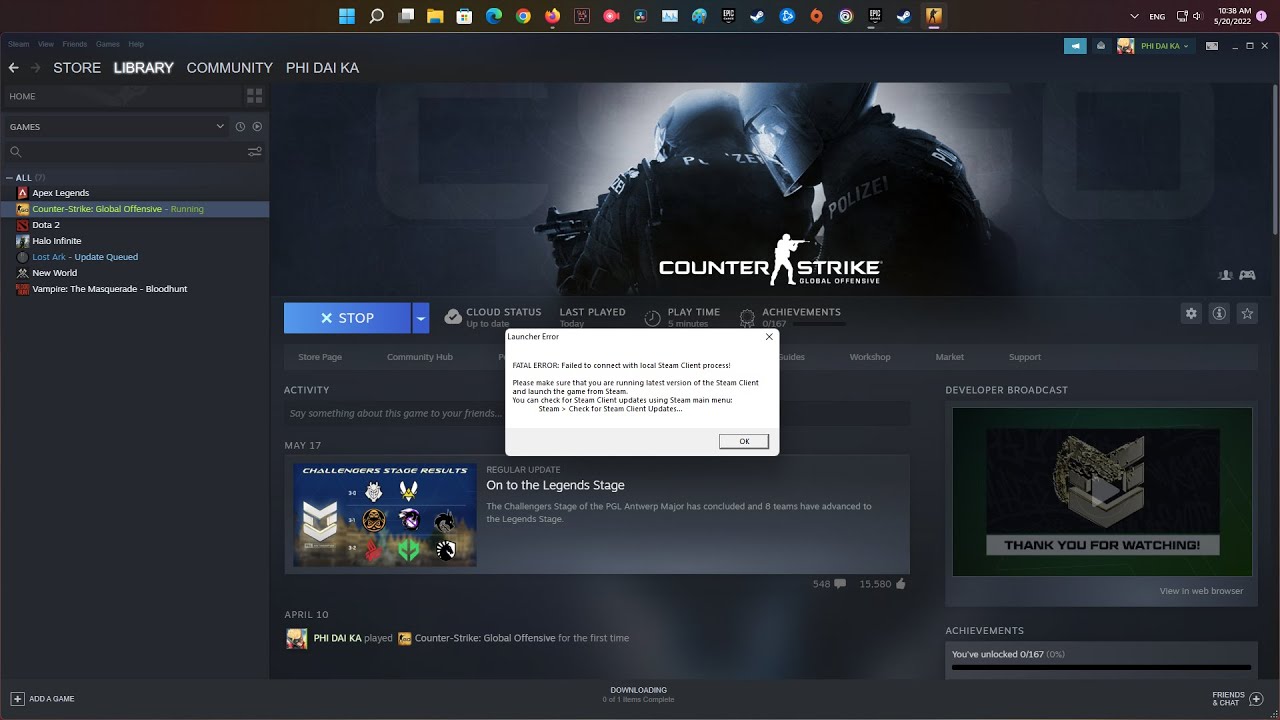This screenshot has width=1280, height=720.
Task: Click the activity comment input field
Action: tap(597, 413)
